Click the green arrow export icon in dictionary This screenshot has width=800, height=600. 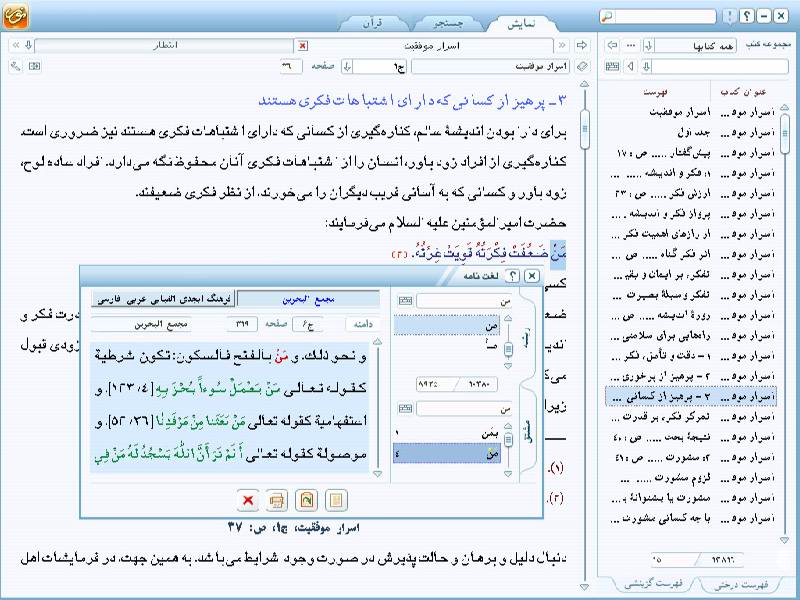[x=306, y=501]
